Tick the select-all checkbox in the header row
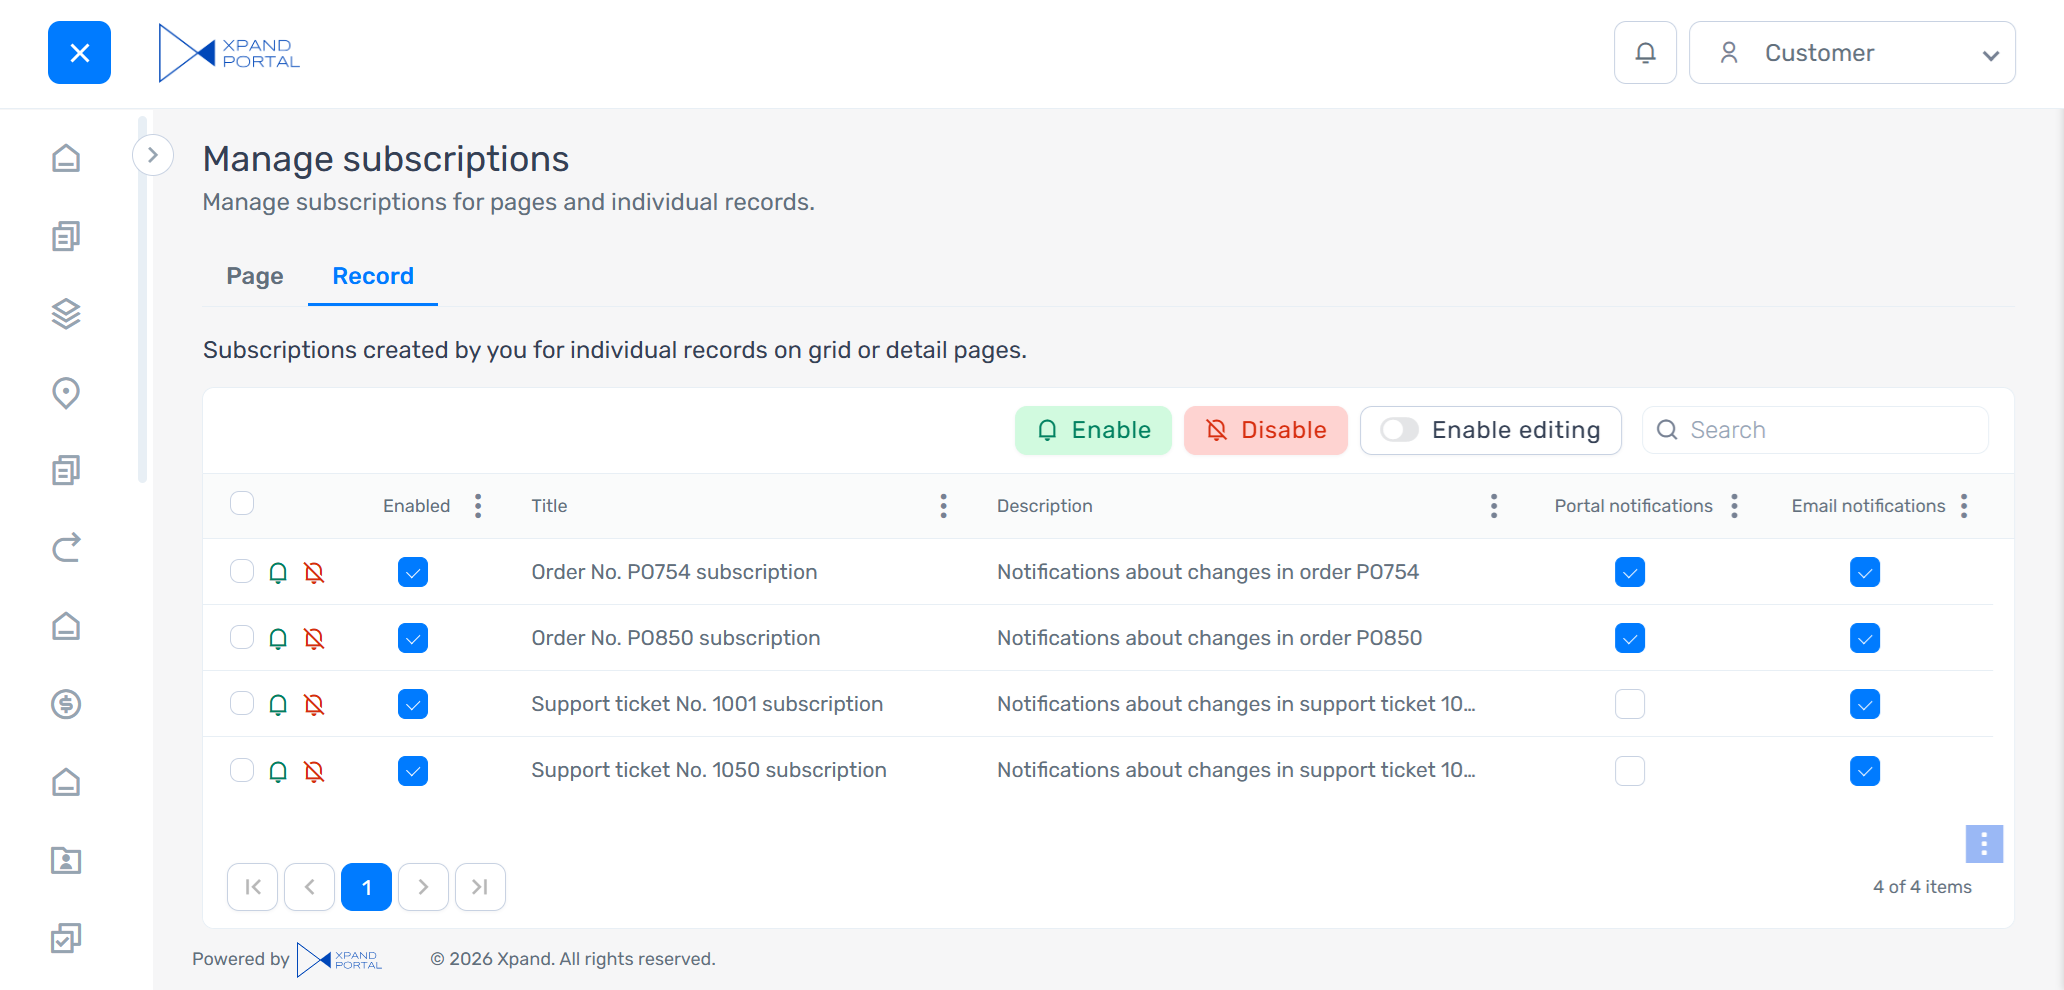Viewport: 2064px width, 990px height. pos(242,503)
